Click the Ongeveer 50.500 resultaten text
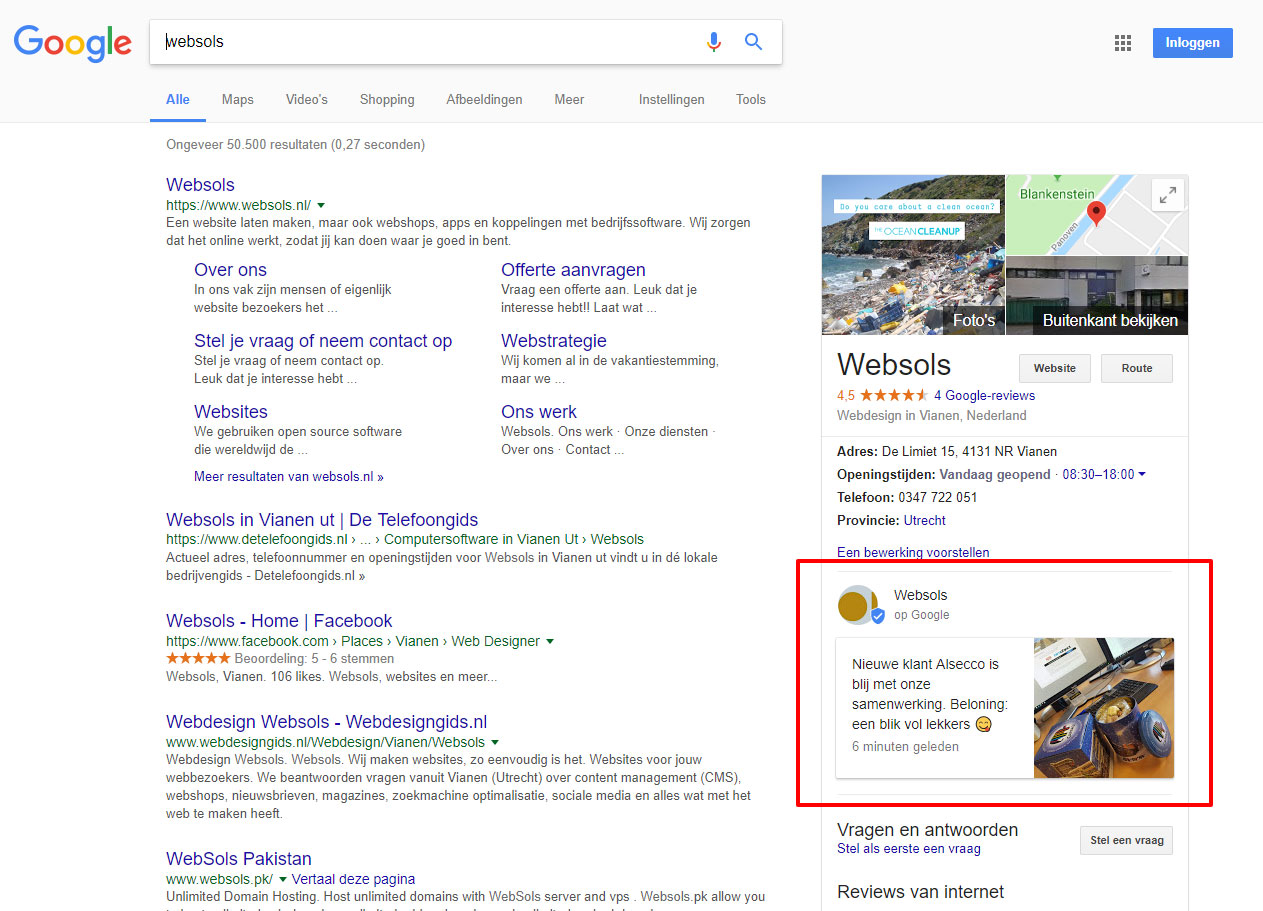 (295, 145)
